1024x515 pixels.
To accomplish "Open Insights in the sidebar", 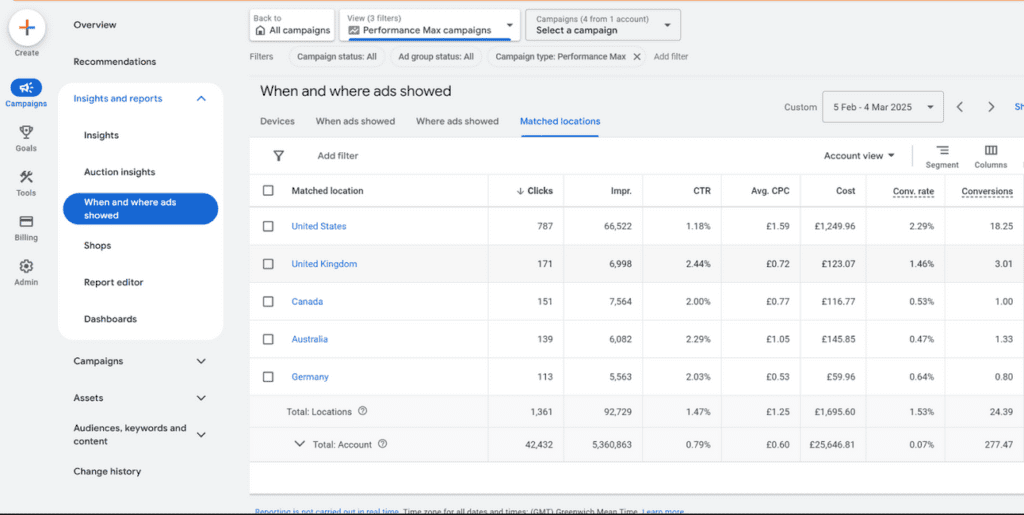I will click(101, 136).
